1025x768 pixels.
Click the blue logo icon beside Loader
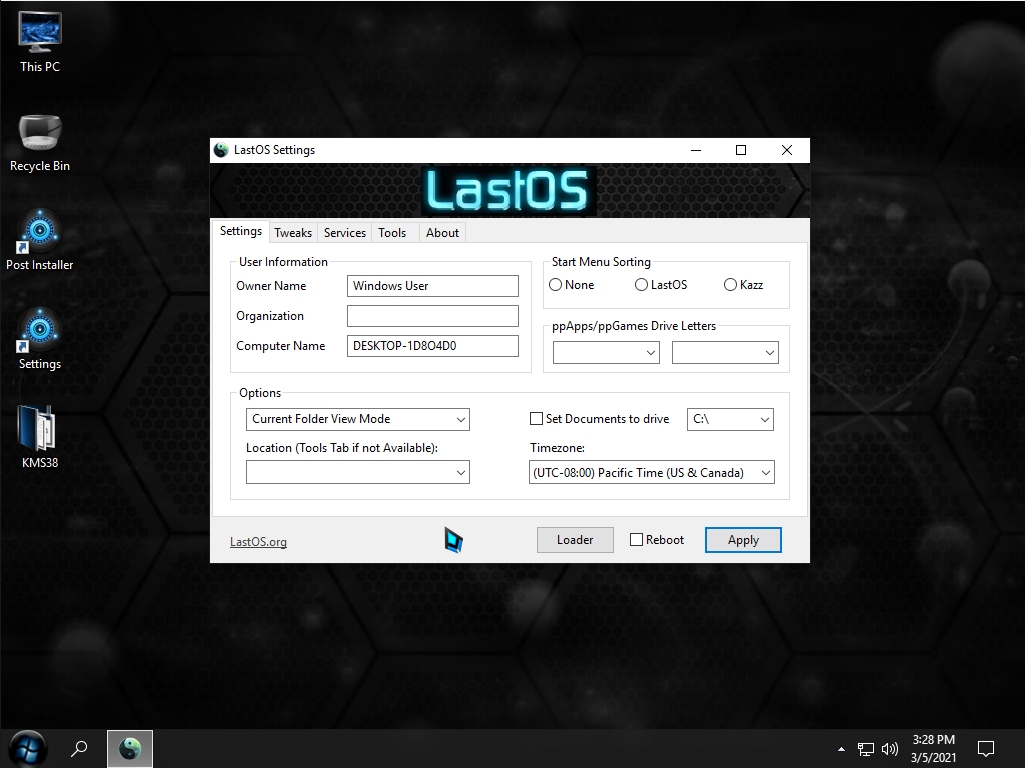coord(454,540)
